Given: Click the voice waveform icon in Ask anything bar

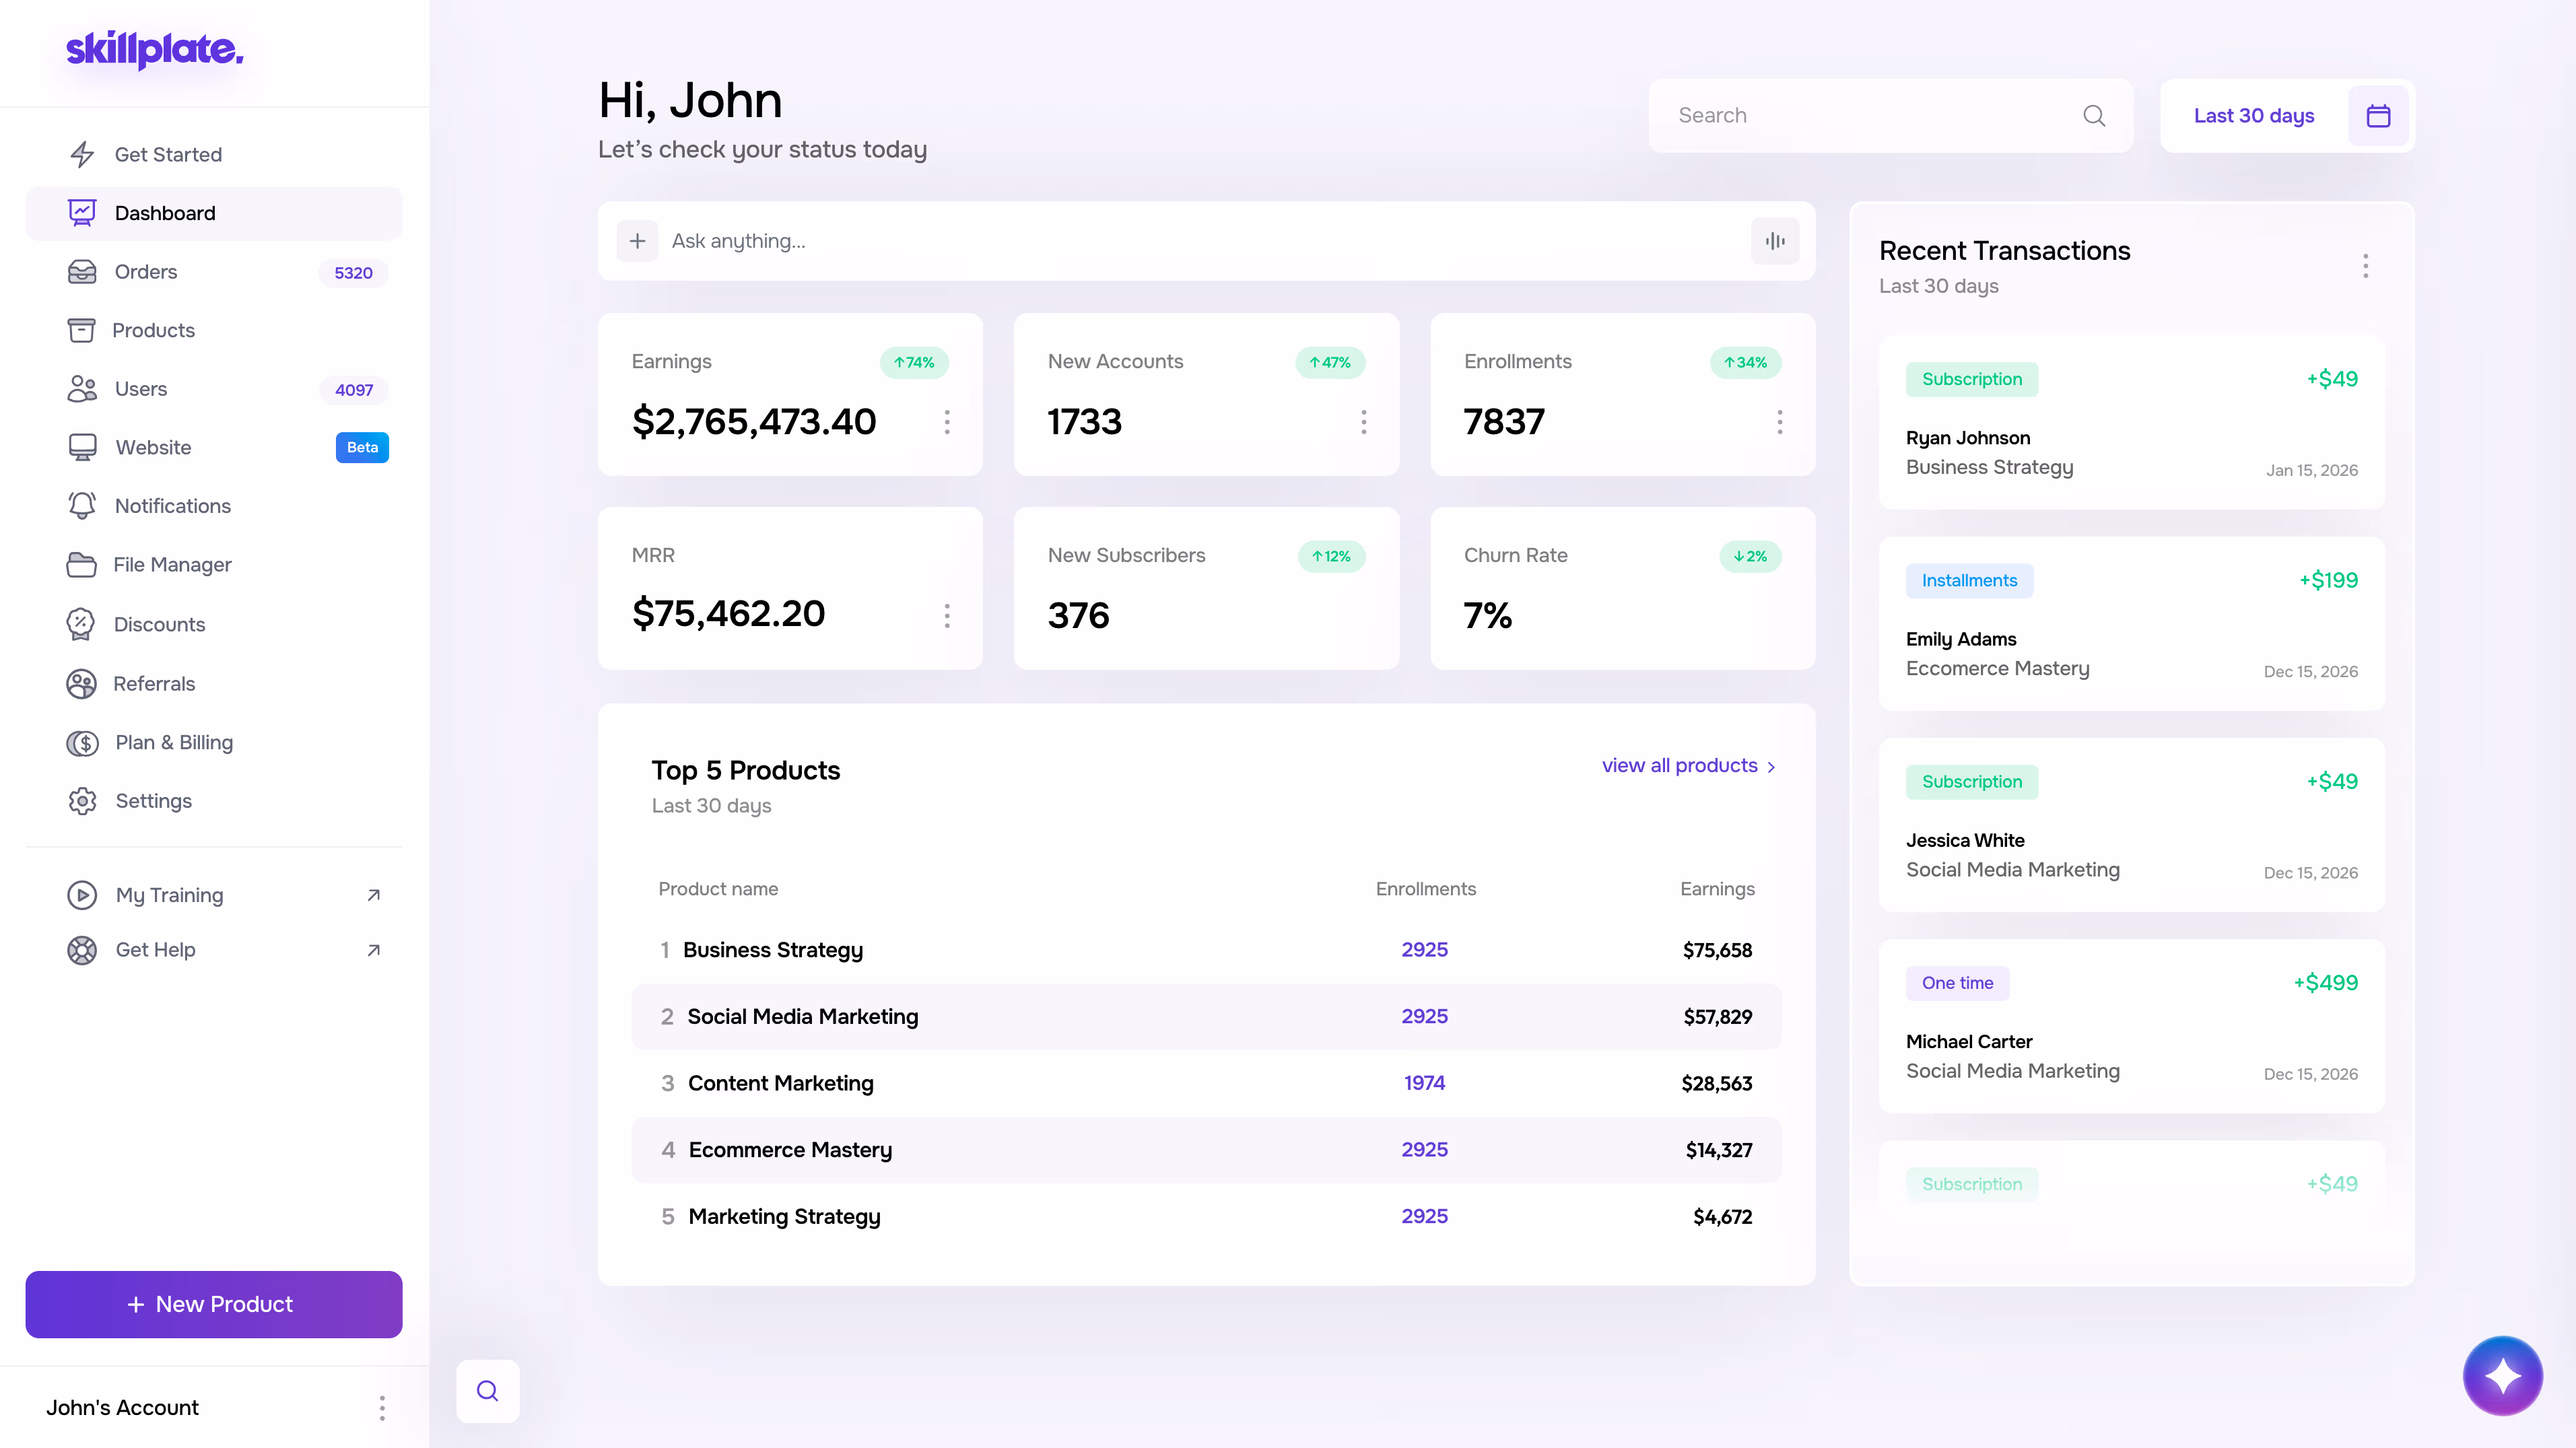Looking at the screenshot, I should click(1774, 240).
